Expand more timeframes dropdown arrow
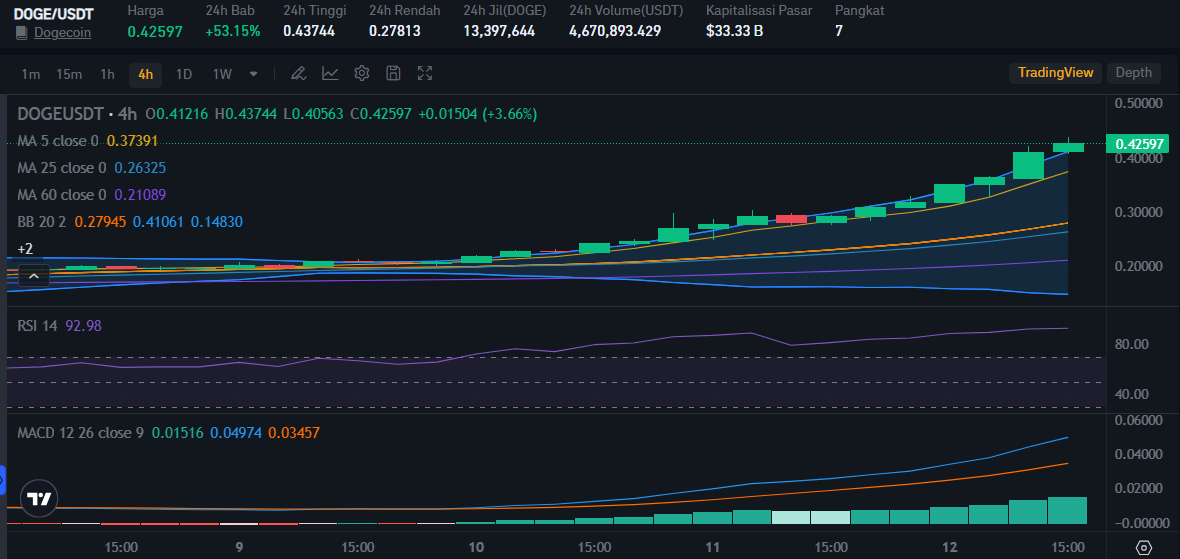This screenshot has height=559, width=1180. point(254,74)
